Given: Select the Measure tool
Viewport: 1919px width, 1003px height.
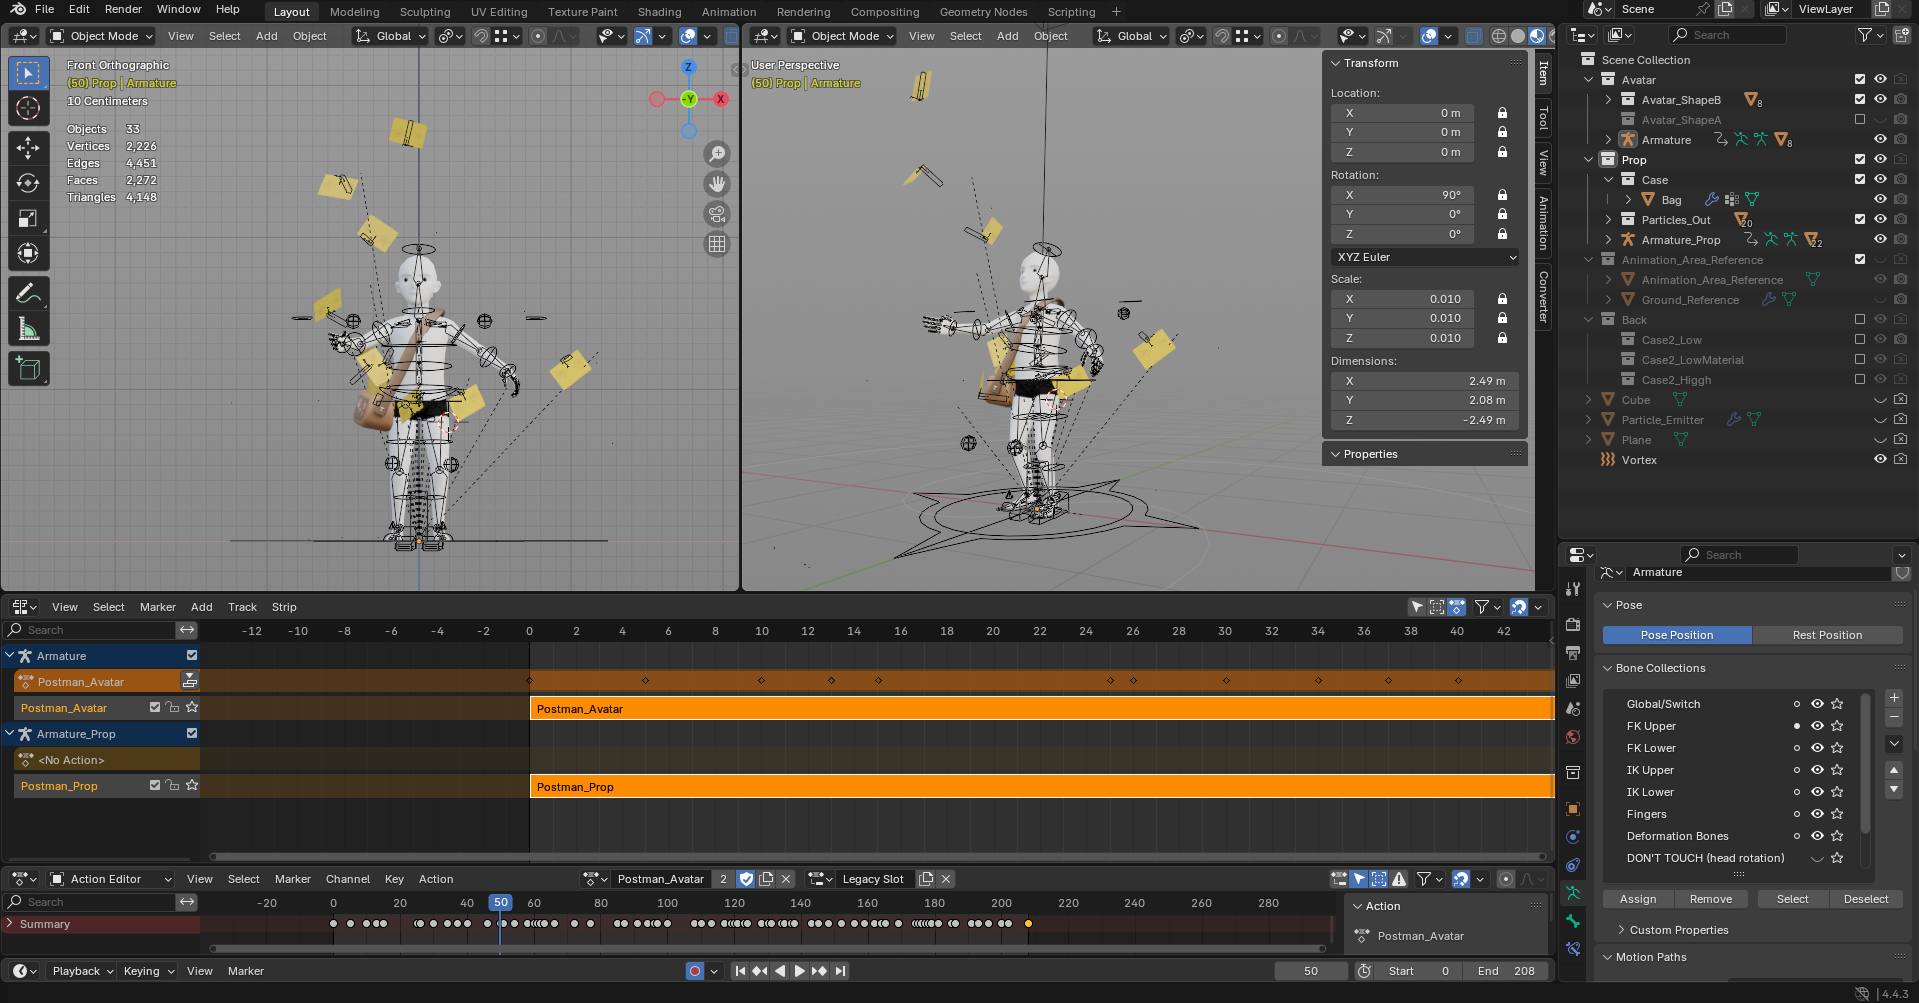Looking at the screenshot, I should pyautogui.click(x=28, y=329).
